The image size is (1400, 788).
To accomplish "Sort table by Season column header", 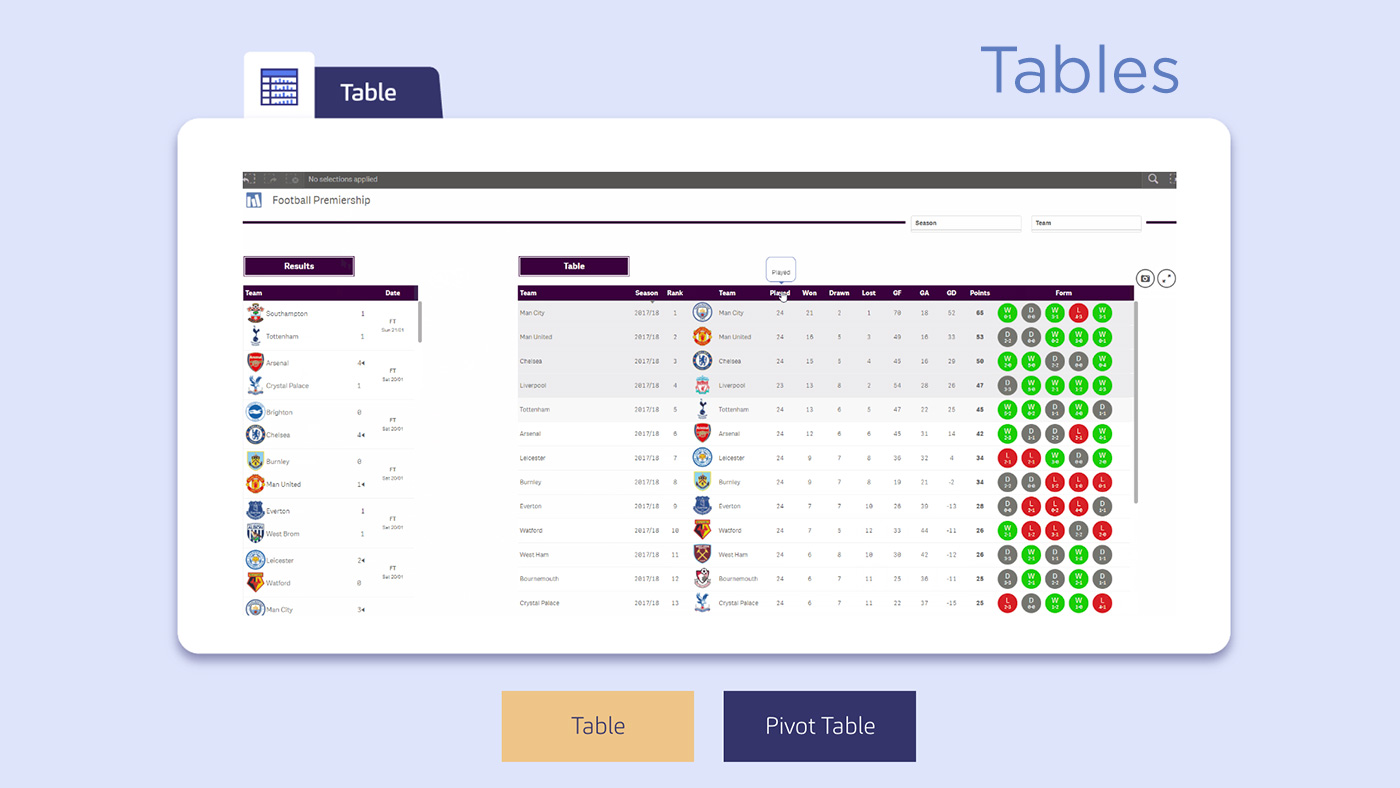I will pos(647,293).
